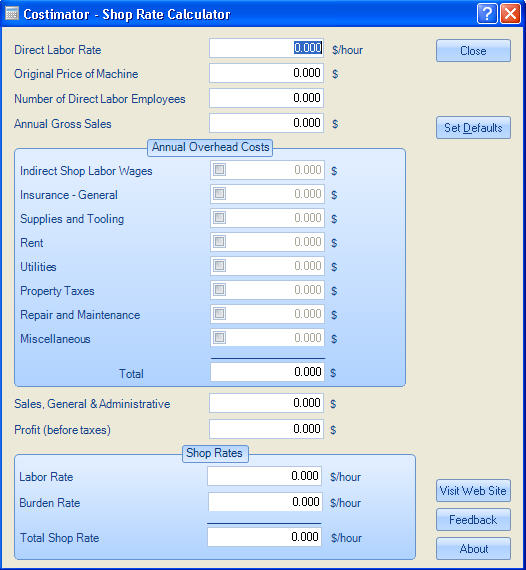Check the Supplies and Tooling checkbox
Screen dimensions: 526x570
219,217
